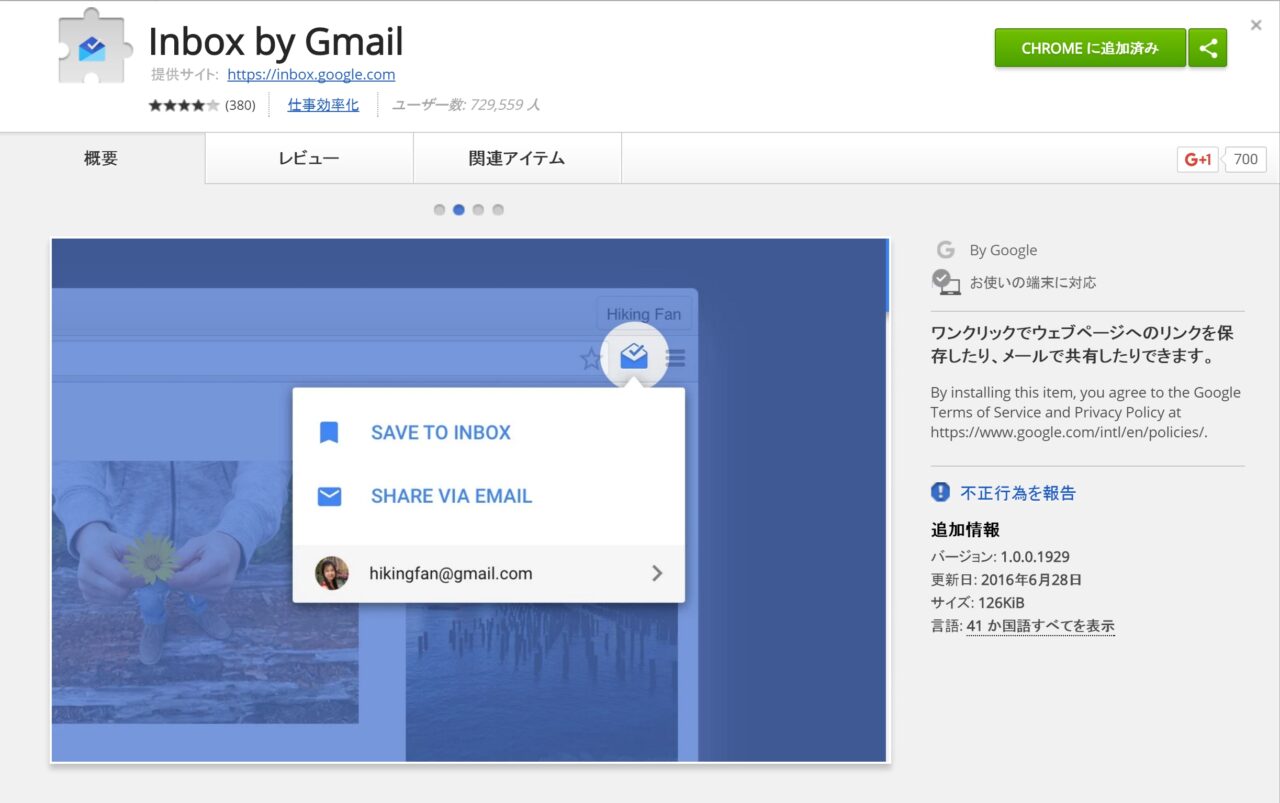
Task: Switch to the レビュー tab
Action: tap(308, 158)
